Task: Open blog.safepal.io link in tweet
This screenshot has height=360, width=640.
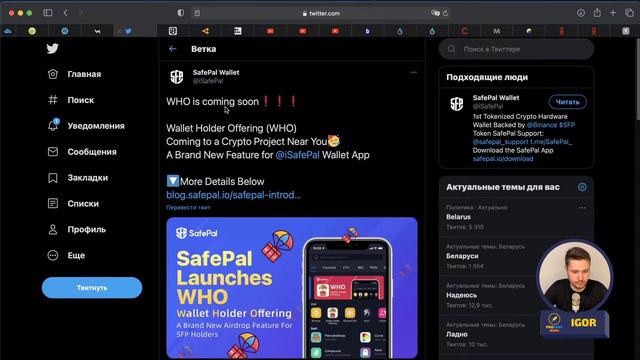Action: [x=233, y=195]
